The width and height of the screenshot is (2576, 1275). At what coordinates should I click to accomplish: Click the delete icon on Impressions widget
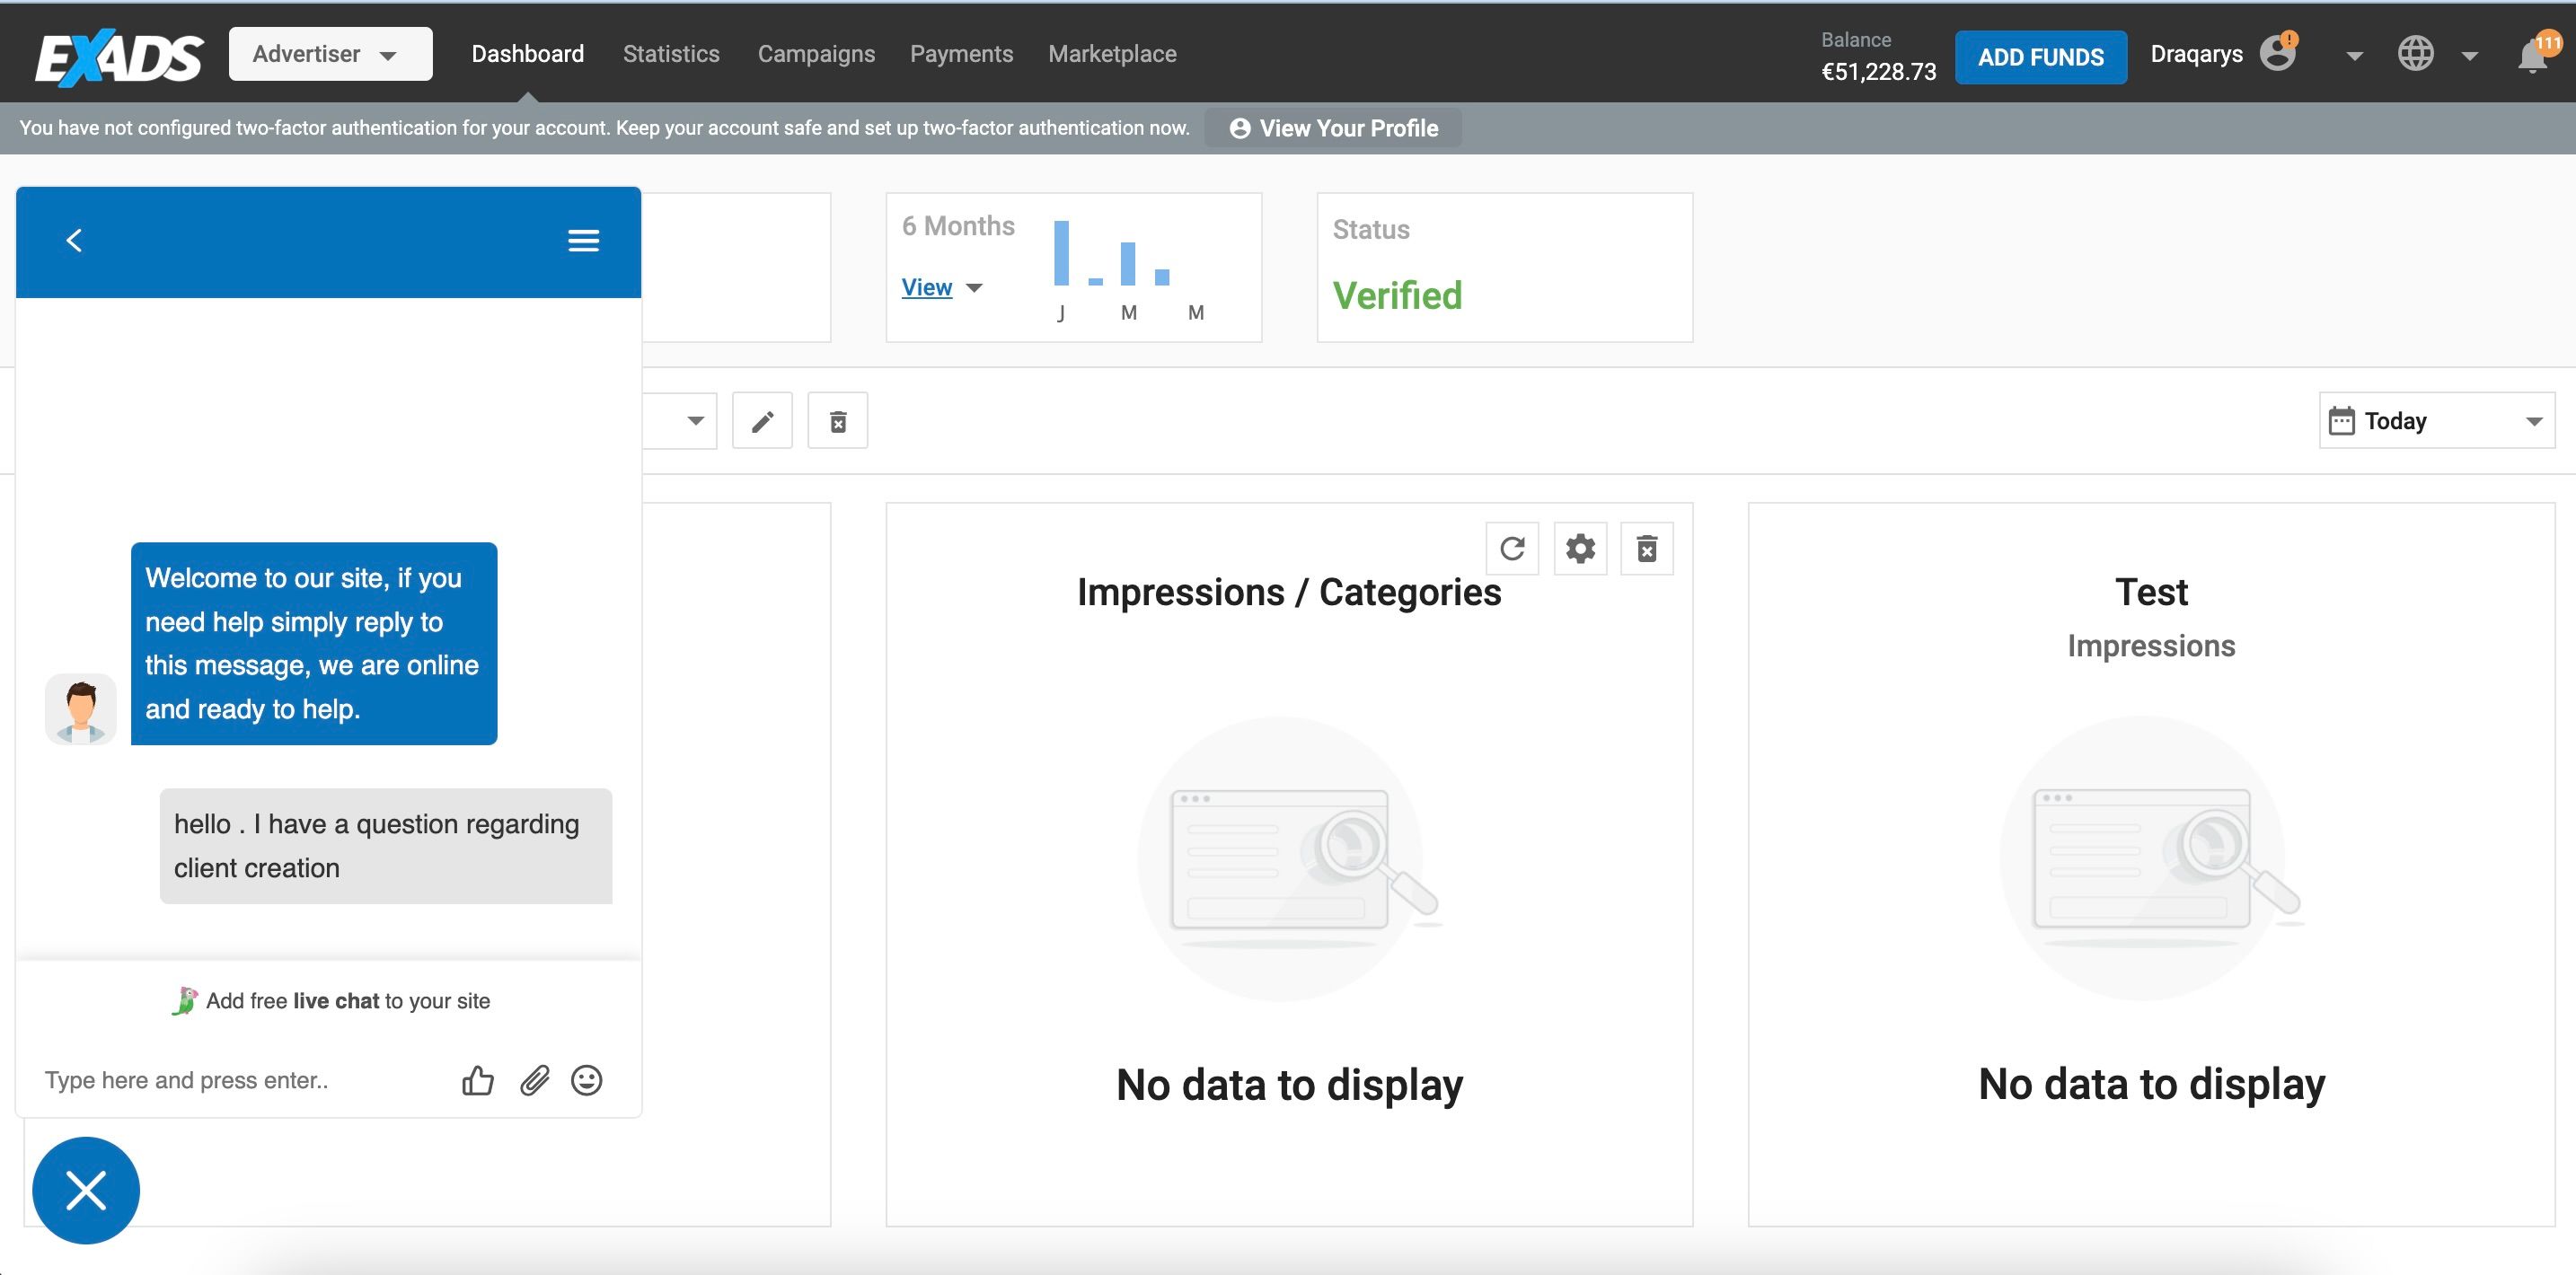1646,549
